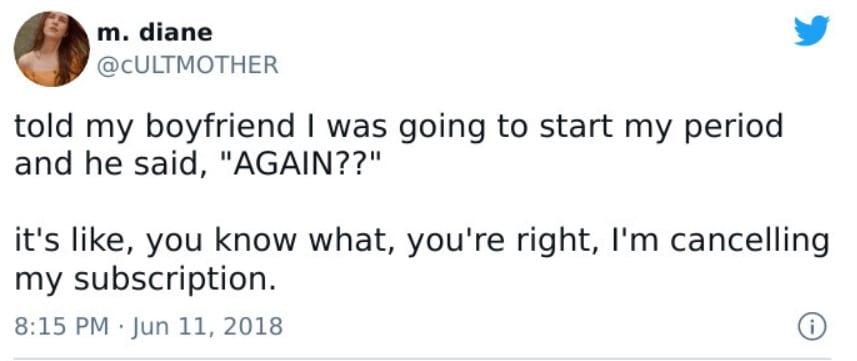The height and width of the screenshot is (361, 857).
Task: Open the @cULTMOTHER handle link
Action: click(187, 66)
